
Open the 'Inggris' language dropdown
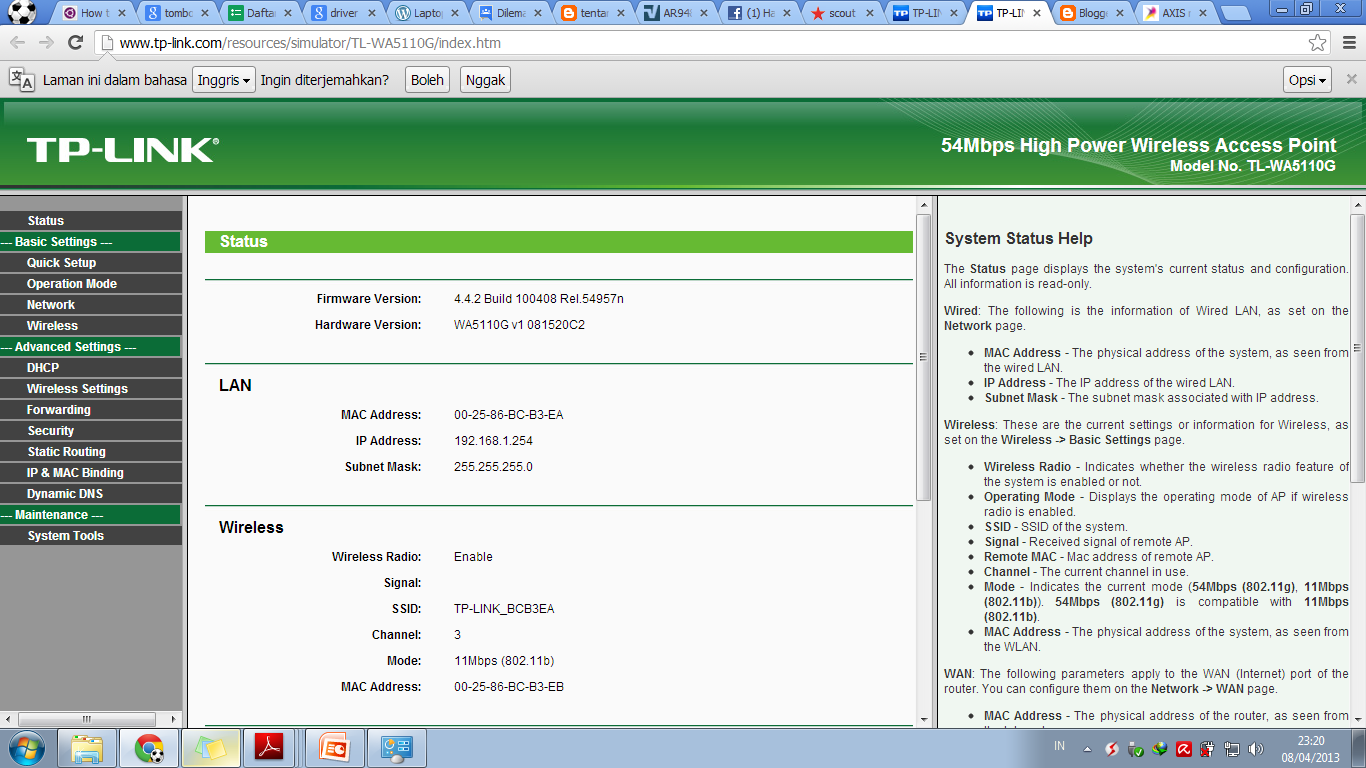click(x=223, y=79)
